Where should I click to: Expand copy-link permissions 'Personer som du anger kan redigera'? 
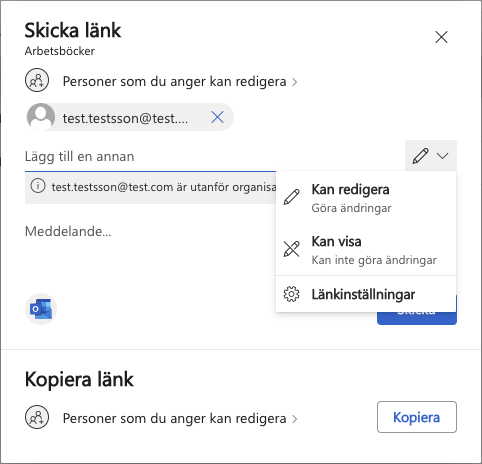[x=180, y=418]
